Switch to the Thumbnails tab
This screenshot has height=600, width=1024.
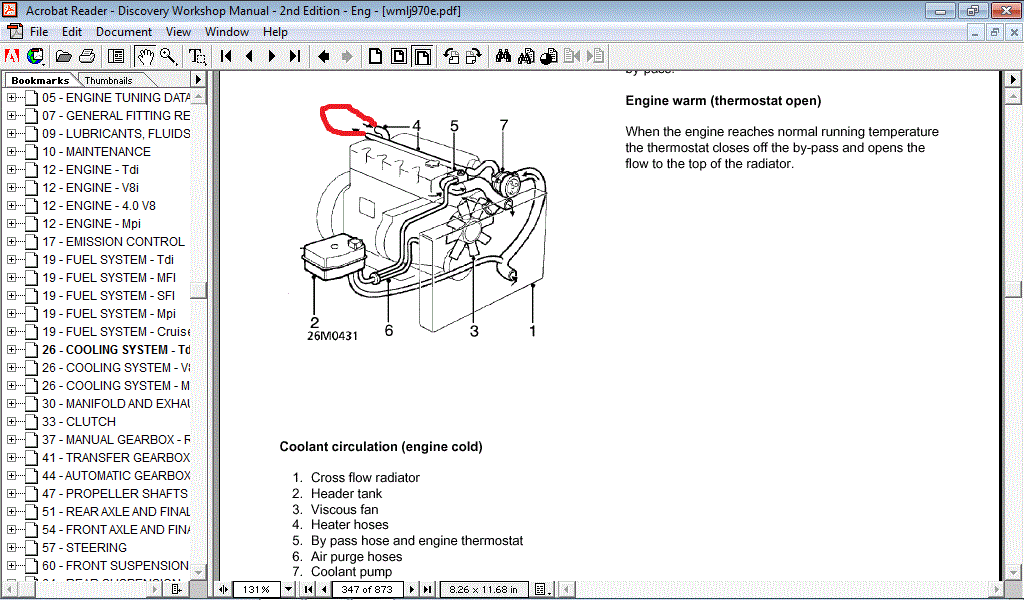tap(108, 80)
